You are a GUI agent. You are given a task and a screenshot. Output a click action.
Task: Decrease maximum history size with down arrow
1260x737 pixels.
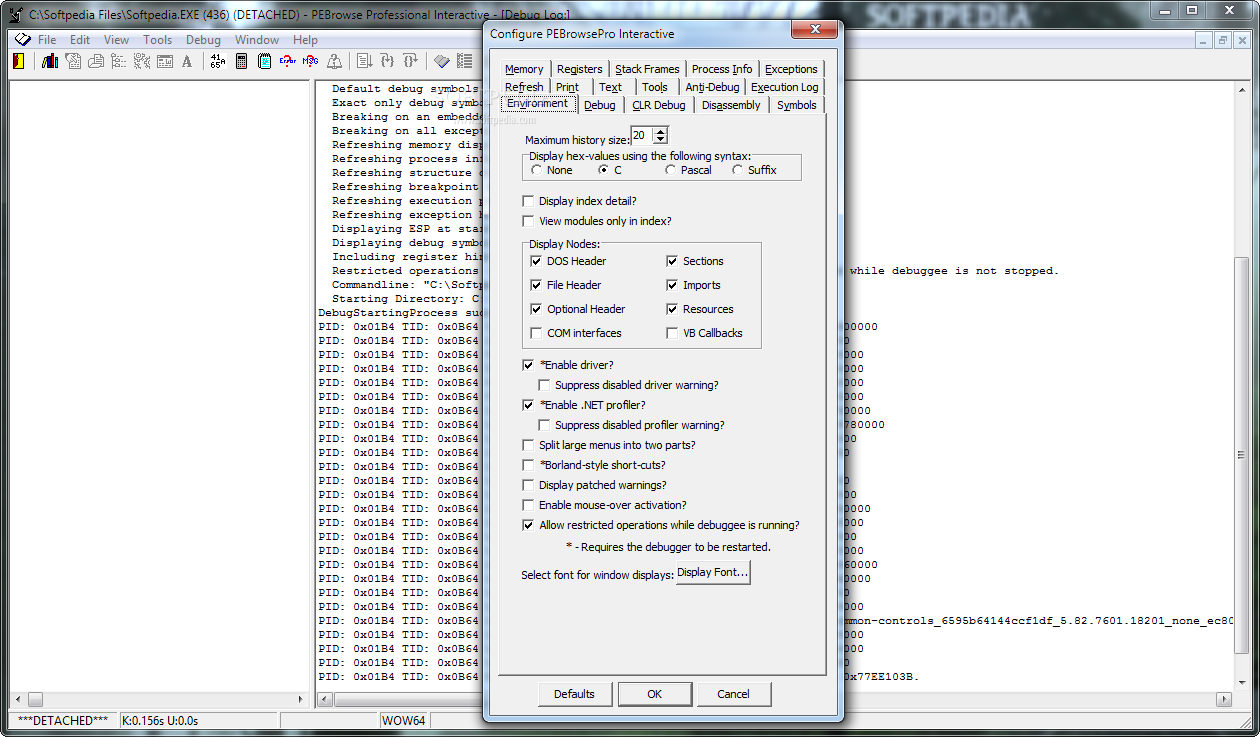click(660, 139)
